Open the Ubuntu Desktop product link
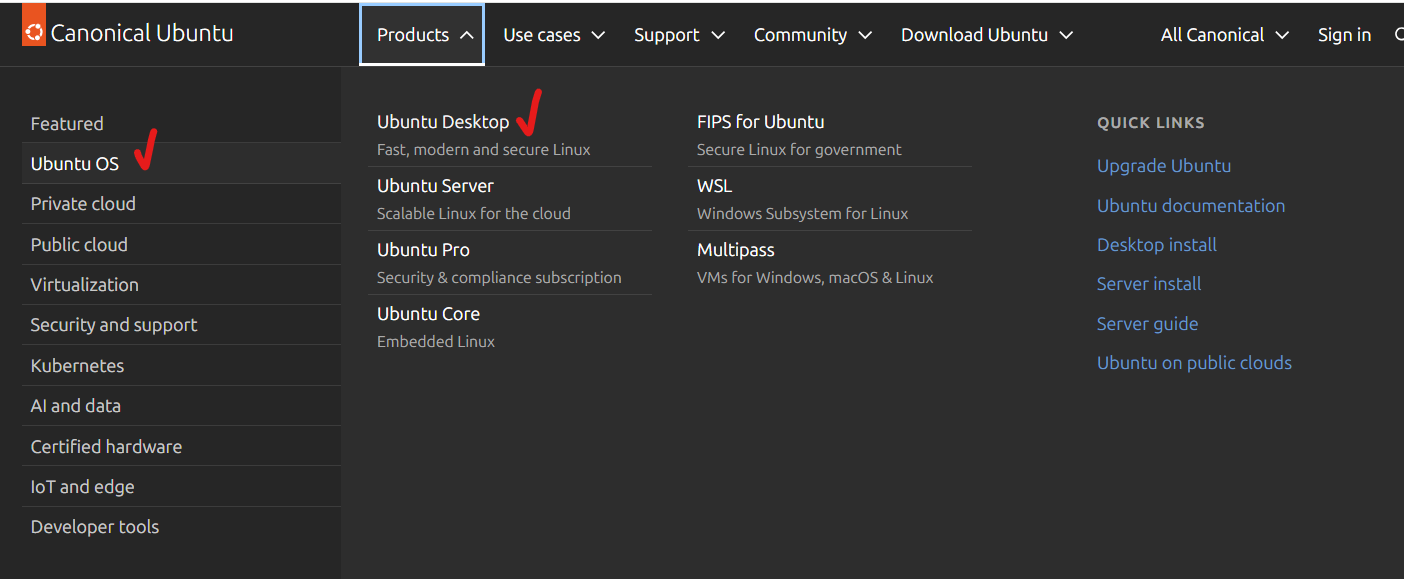The image size is (1404, 579). coord(443,122)
